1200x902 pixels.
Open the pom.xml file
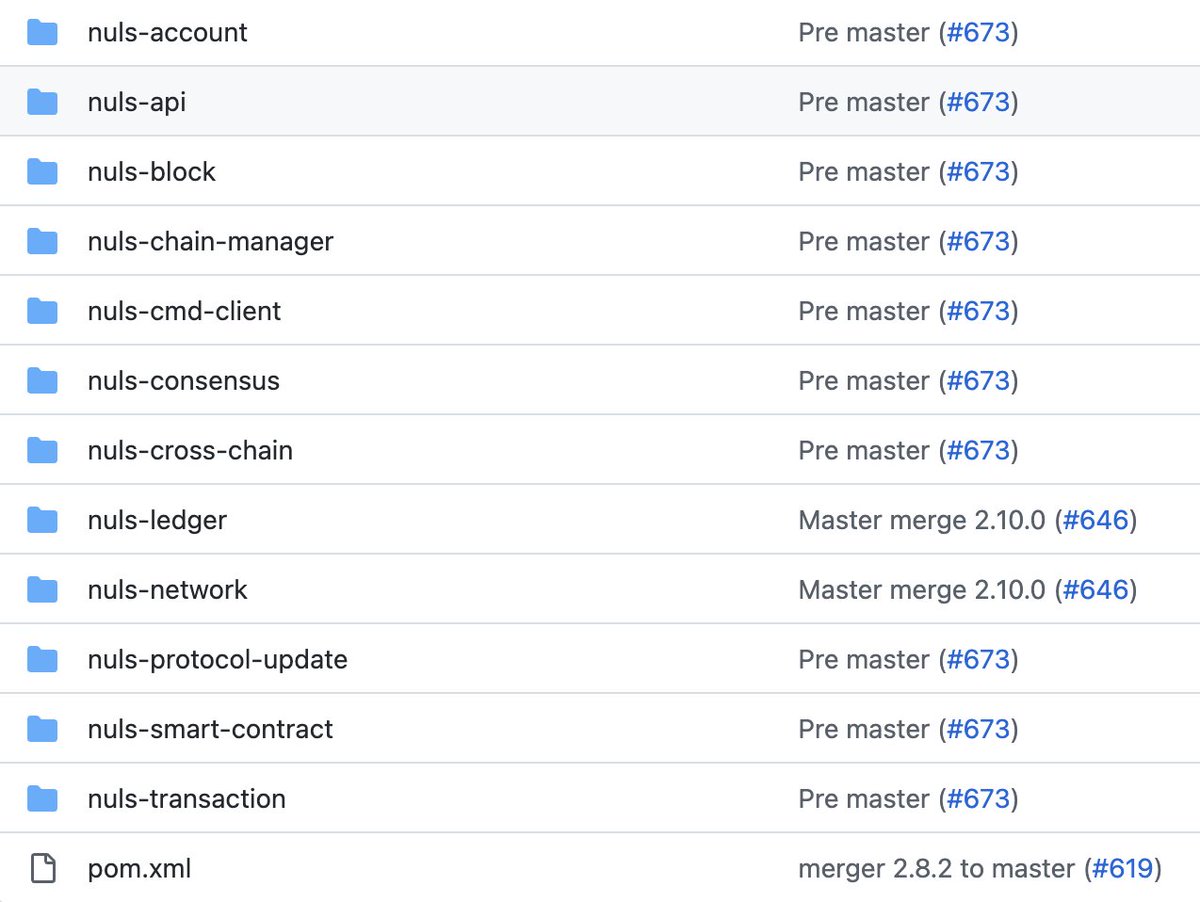pyautogui.click(x=139, y=868)
